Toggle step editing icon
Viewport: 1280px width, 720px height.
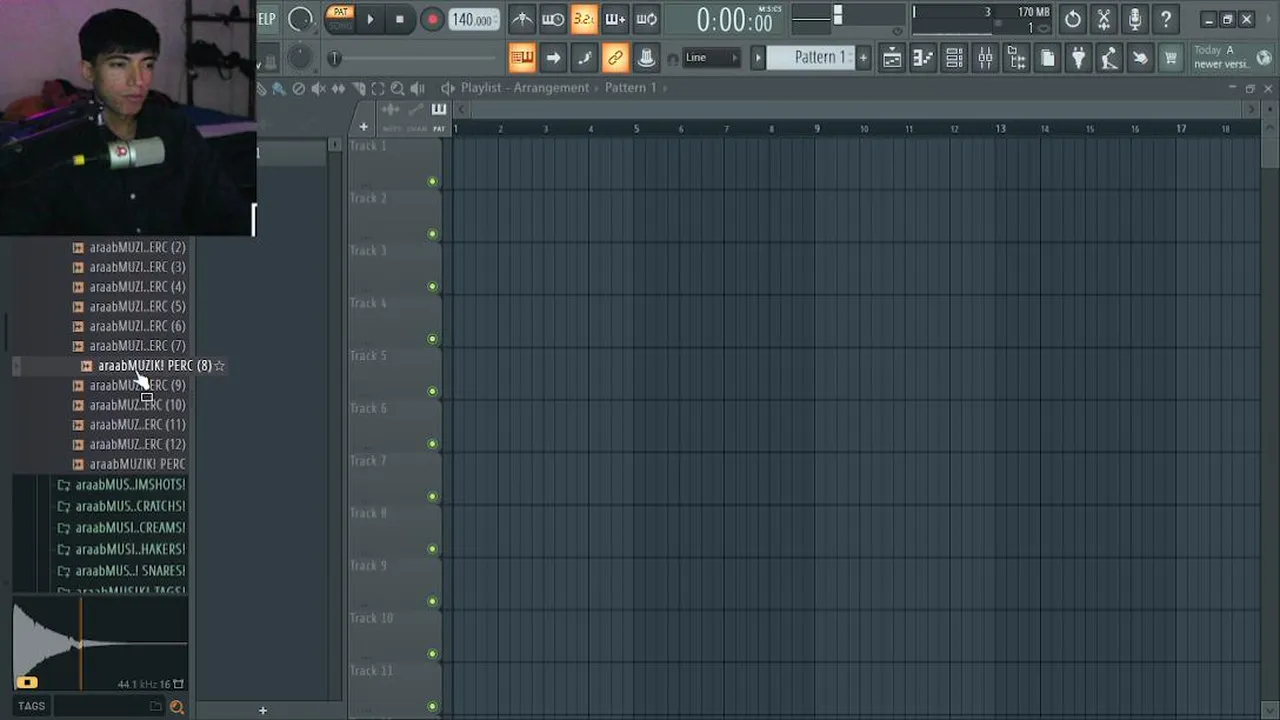pos(584,58)
